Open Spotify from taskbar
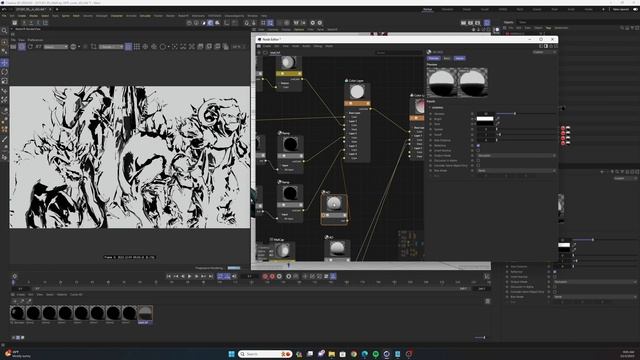Image resolution: width=640 pixels, height=360 pixels. point(376,354)
